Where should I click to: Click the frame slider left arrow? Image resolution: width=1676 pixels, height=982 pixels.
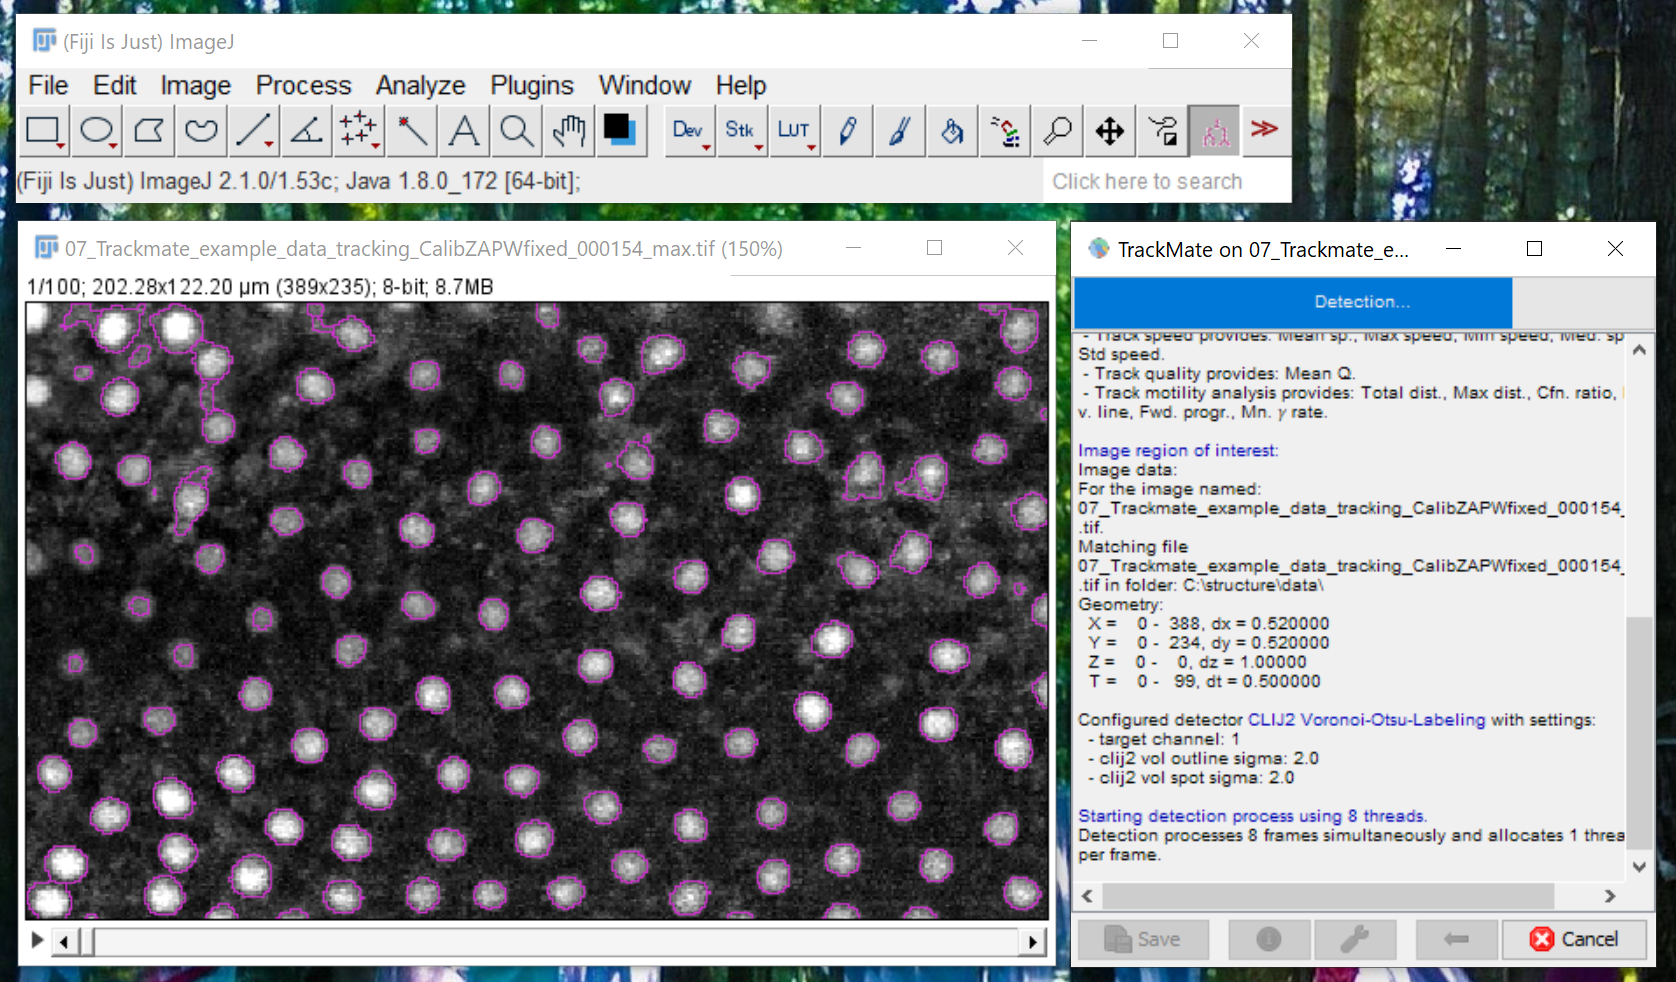65,941
